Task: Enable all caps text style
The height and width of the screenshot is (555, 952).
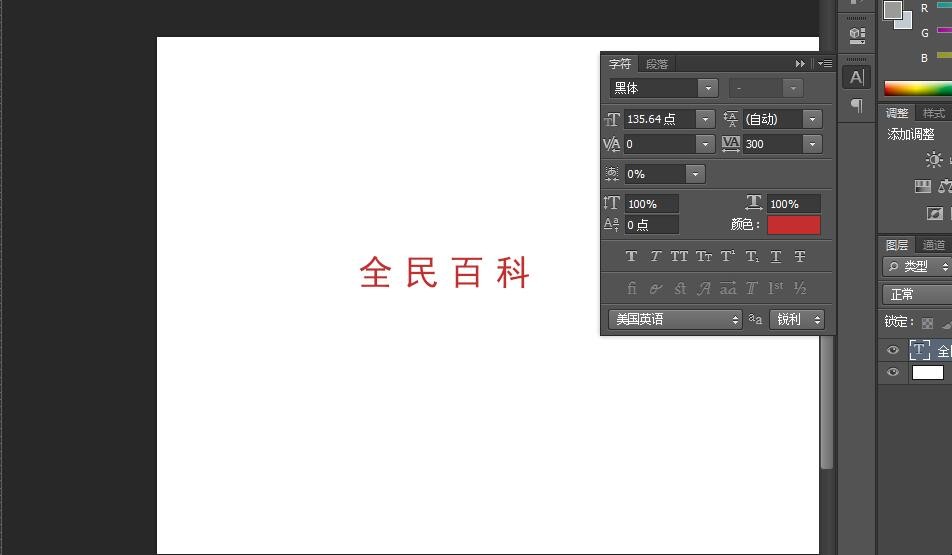Action: [679, 257]
